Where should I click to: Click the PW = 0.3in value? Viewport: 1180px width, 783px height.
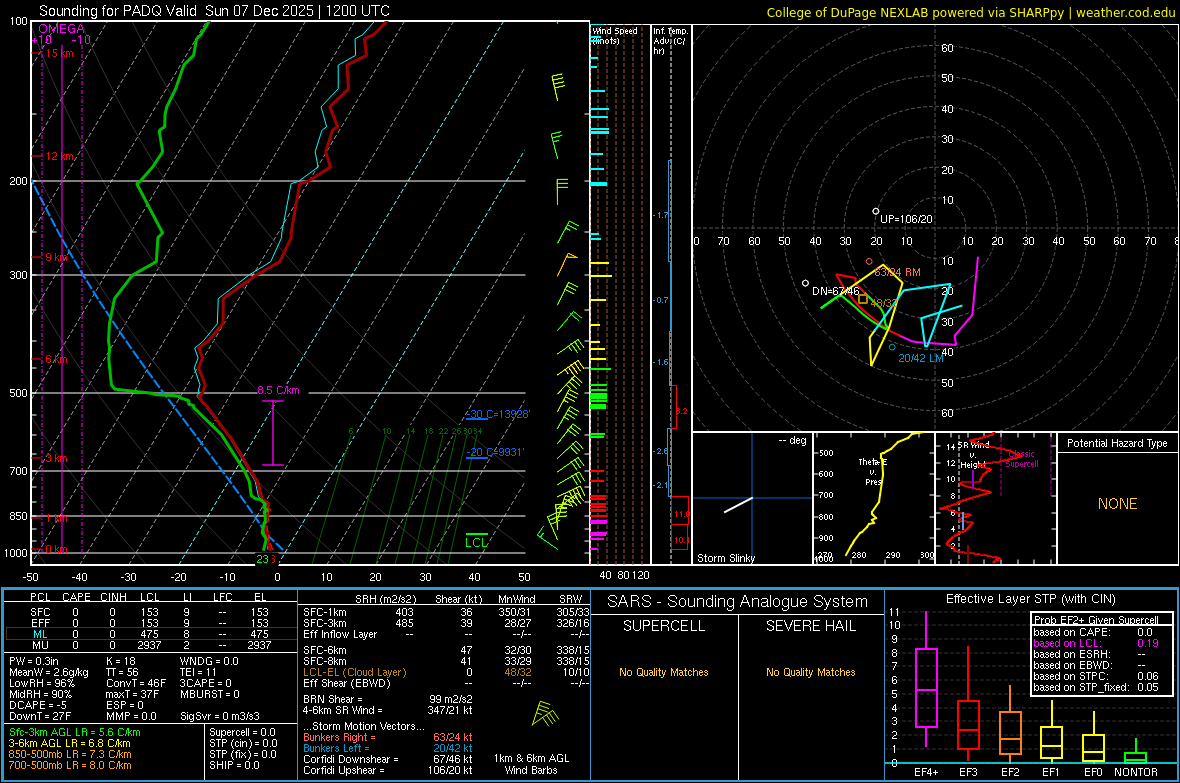[x=34, y=661]
